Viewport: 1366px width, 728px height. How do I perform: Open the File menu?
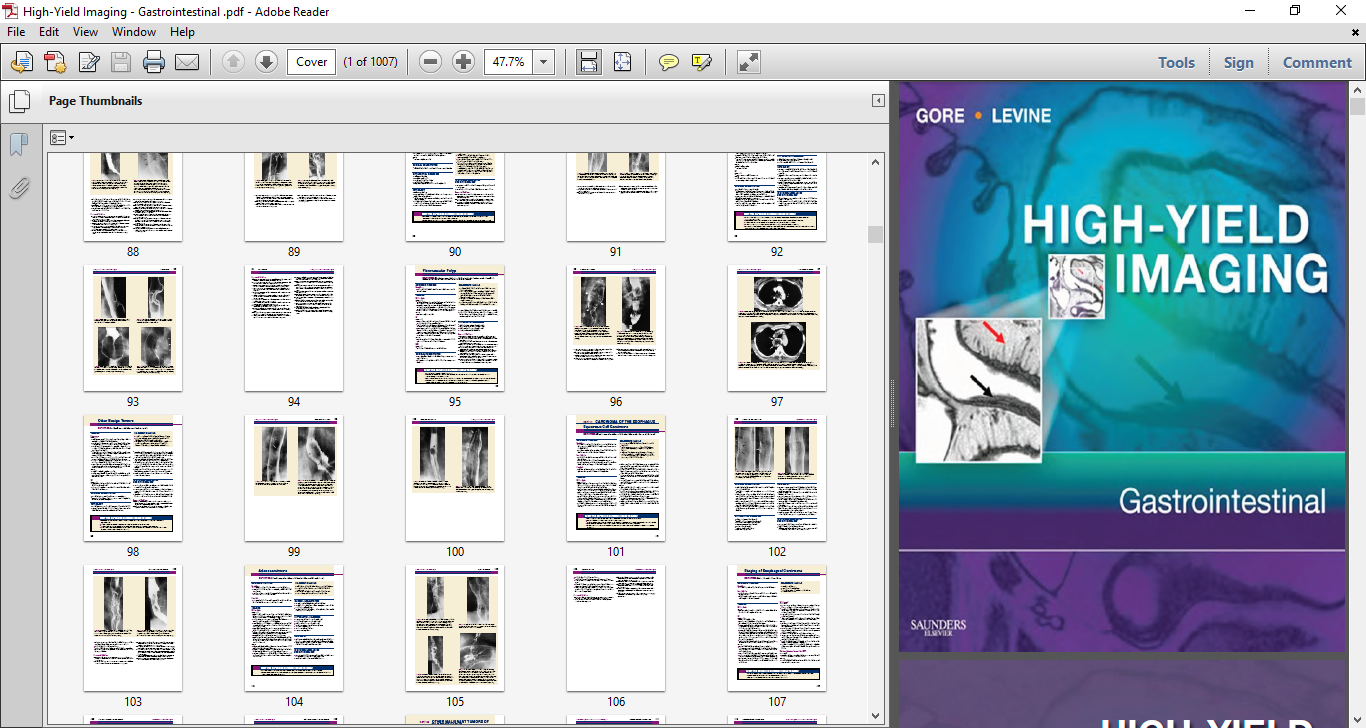coord(17,32)
